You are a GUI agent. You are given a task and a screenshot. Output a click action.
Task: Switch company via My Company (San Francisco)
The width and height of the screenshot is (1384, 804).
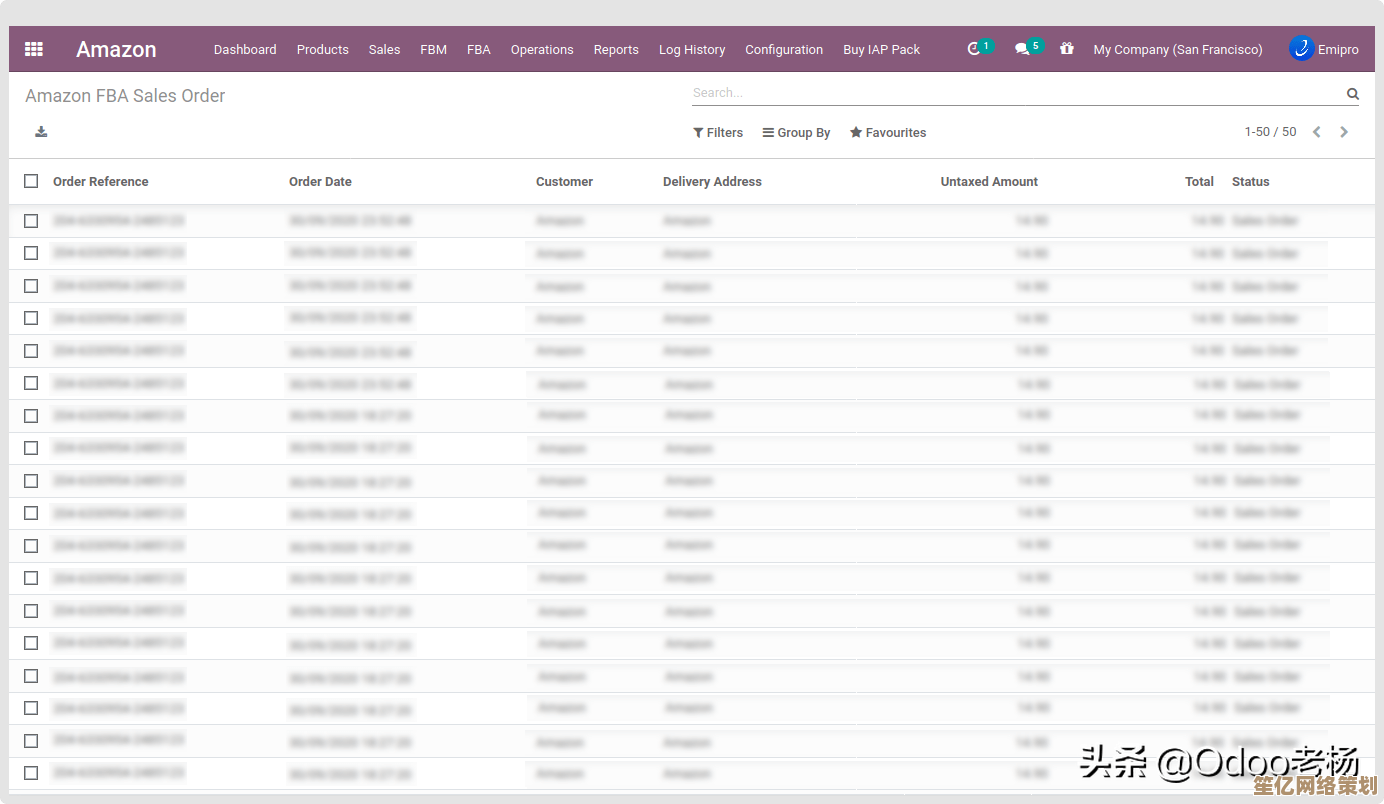click(1178, 49)
